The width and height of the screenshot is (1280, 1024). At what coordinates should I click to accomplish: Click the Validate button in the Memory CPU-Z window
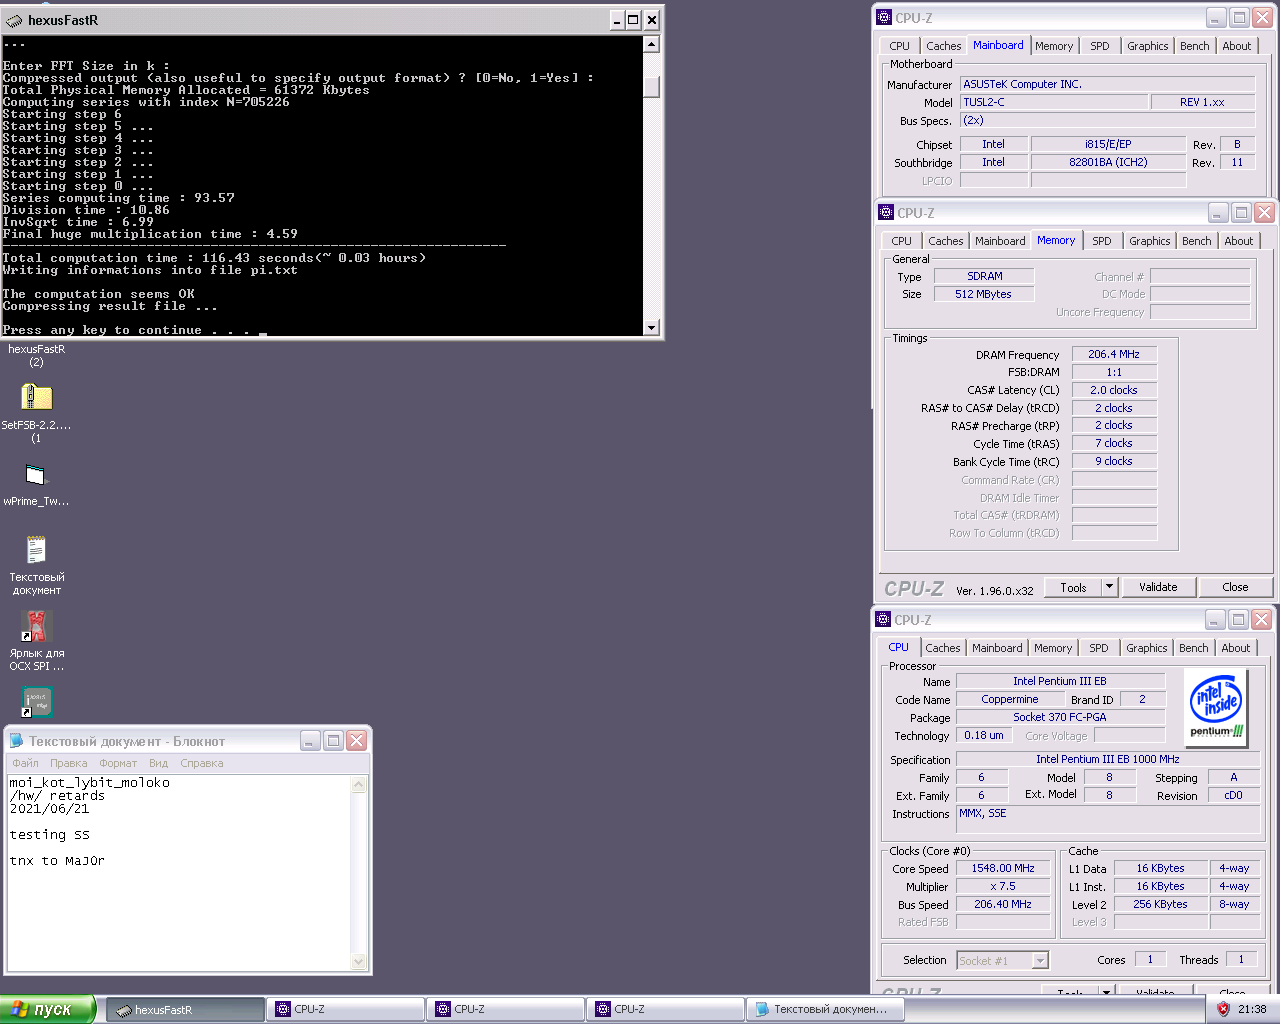tap(1158, 587)
